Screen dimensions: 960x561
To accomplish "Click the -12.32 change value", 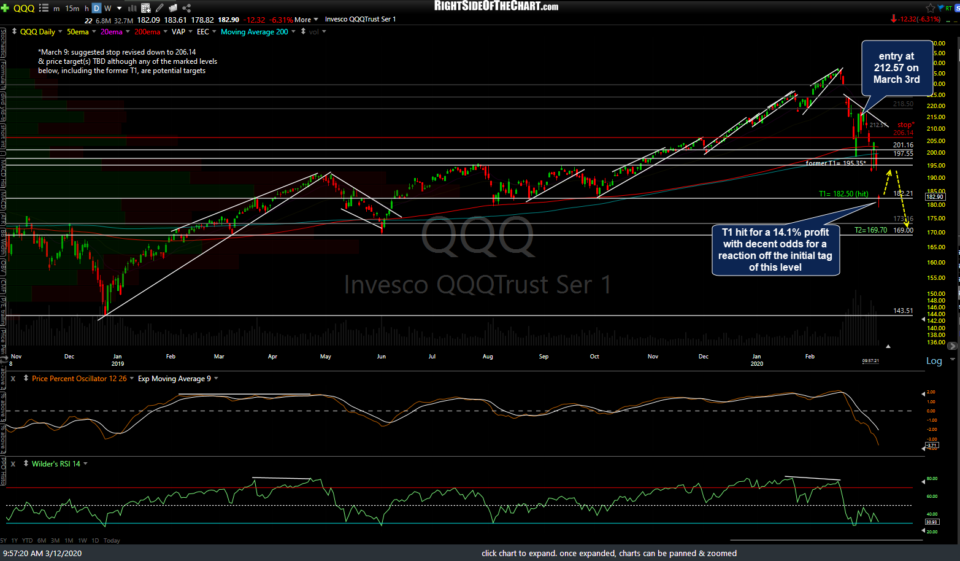I will click(255, 20).
